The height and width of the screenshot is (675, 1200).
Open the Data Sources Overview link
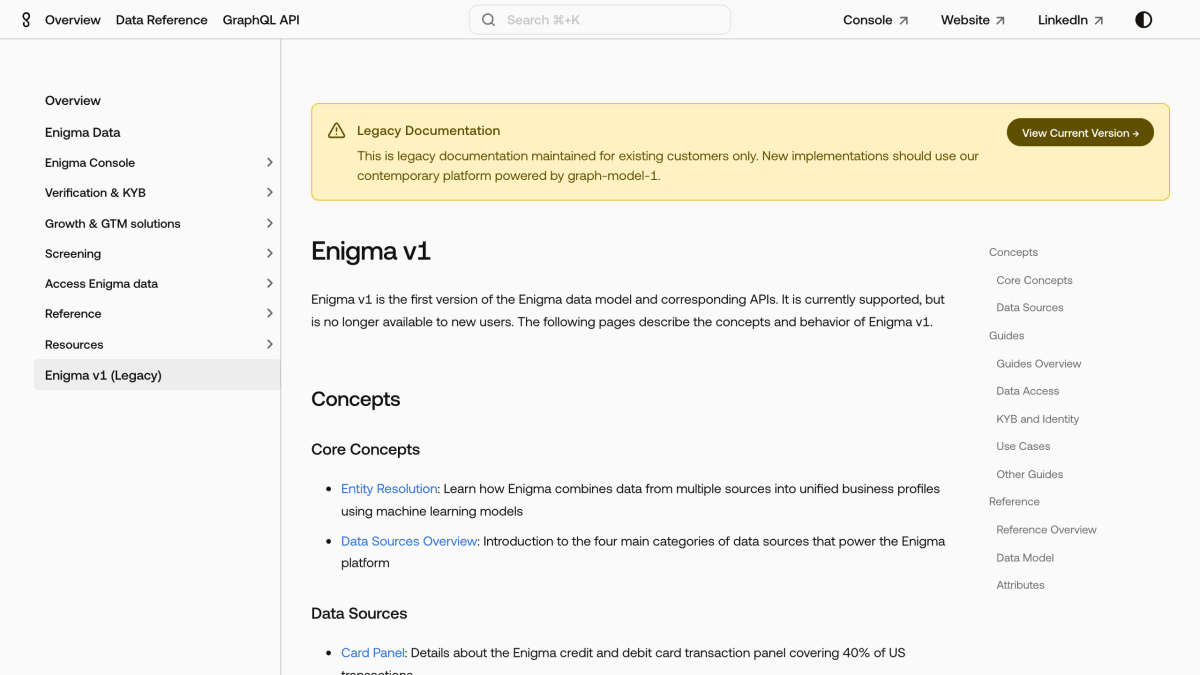coord(409,541)
